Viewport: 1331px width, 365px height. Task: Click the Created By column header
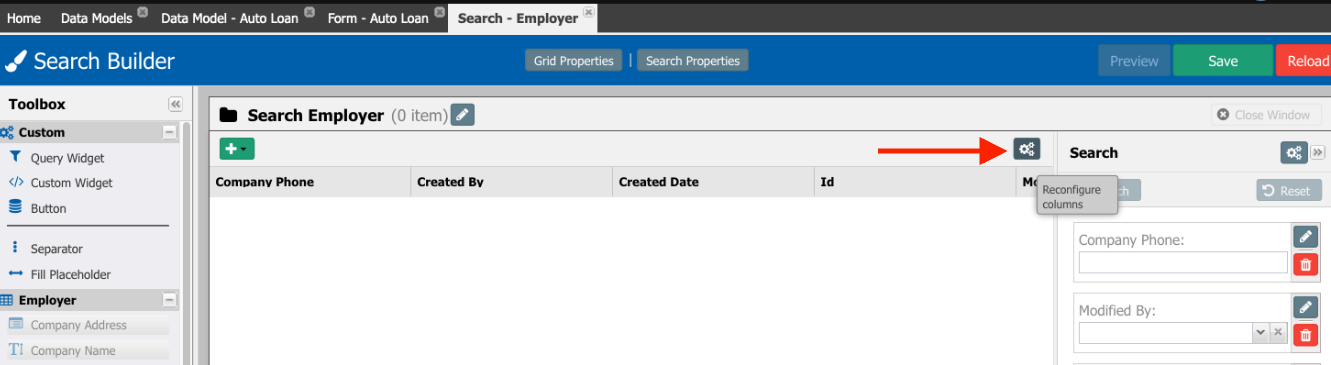[x=512, y=182]
